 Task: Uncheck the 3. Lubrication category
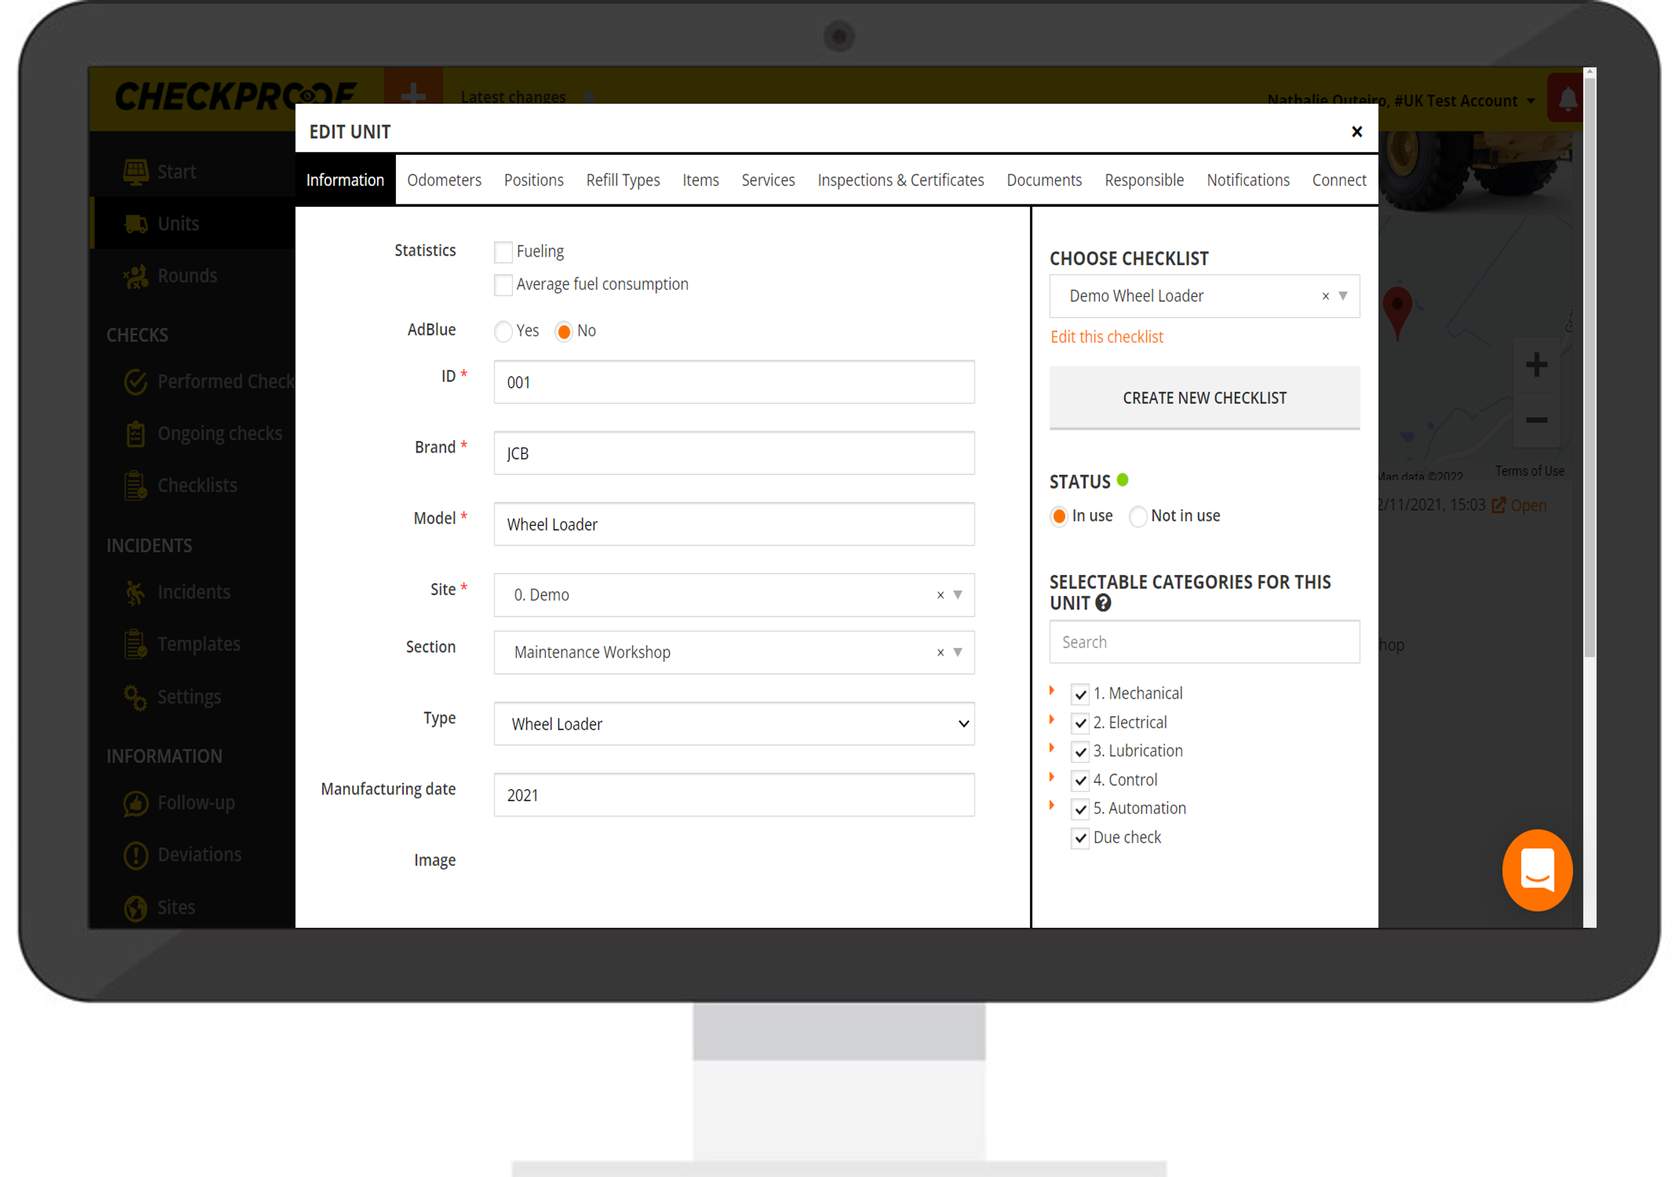coord(1080,752)
